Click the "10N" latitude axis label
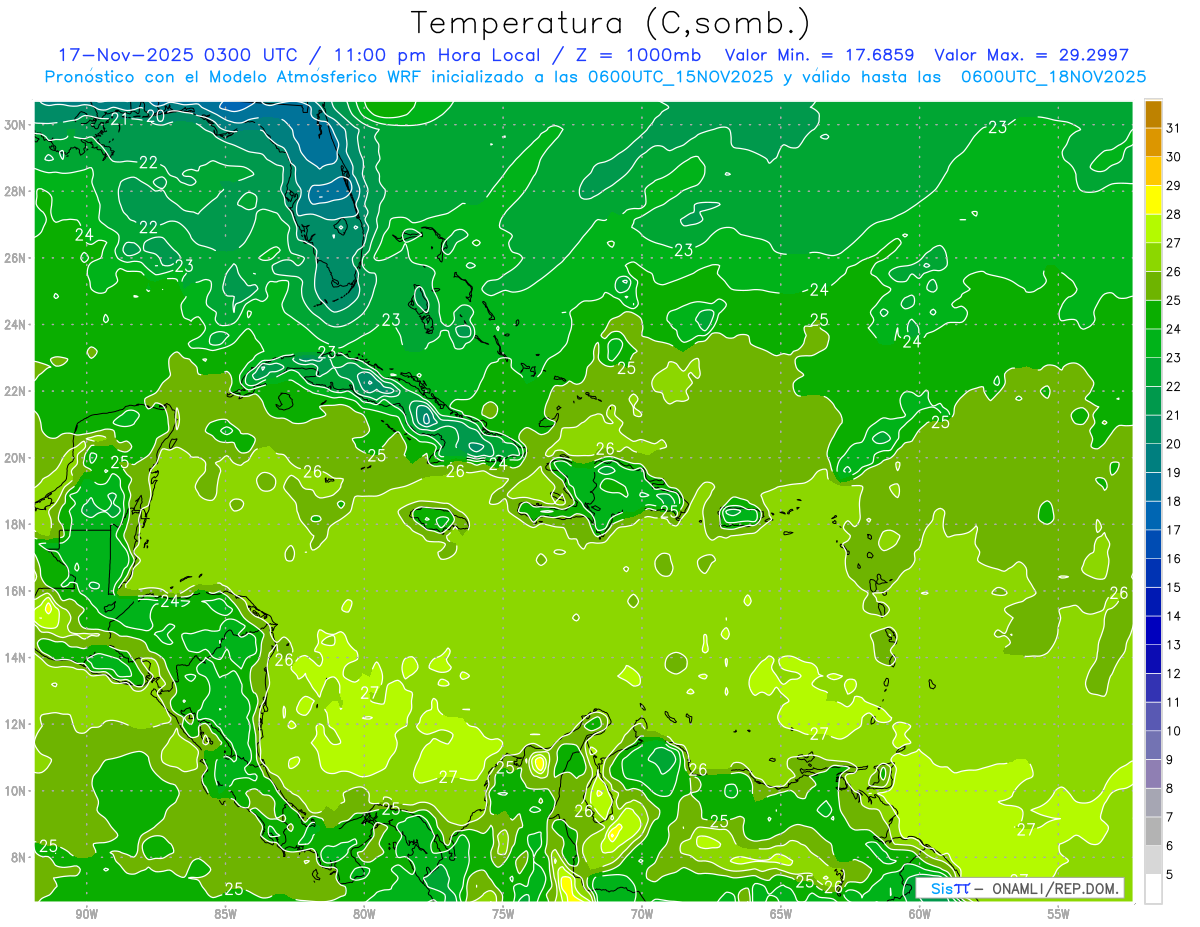 [x=15, y=790]
